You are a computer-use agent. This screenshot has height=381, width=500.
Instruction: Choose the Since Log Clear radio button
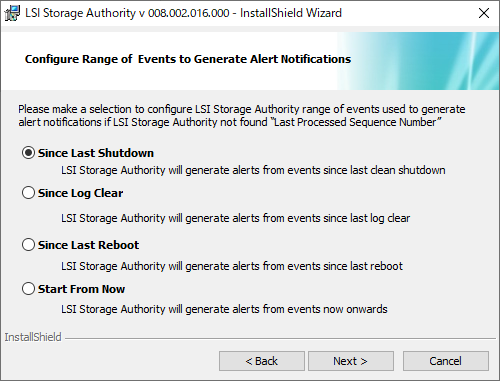point(28,193)
